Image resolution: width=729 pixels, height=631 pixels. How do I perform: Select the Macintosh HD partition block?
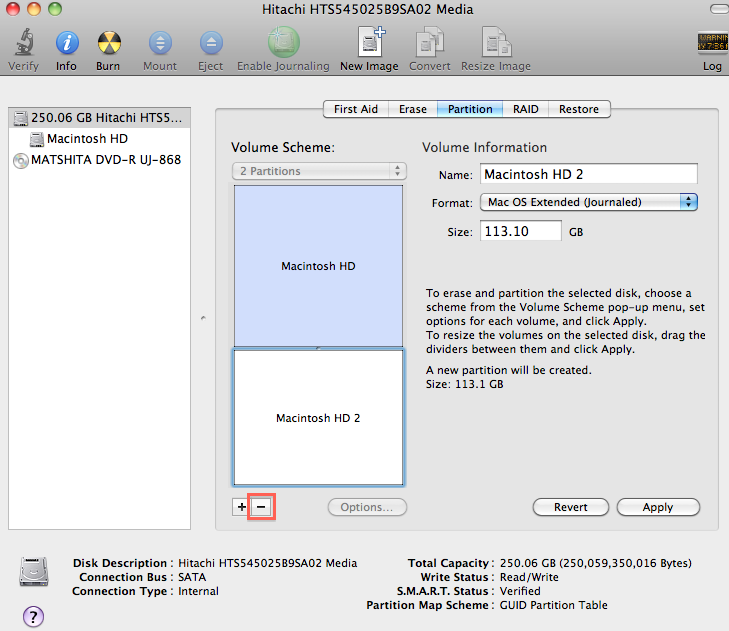point(318,266)
